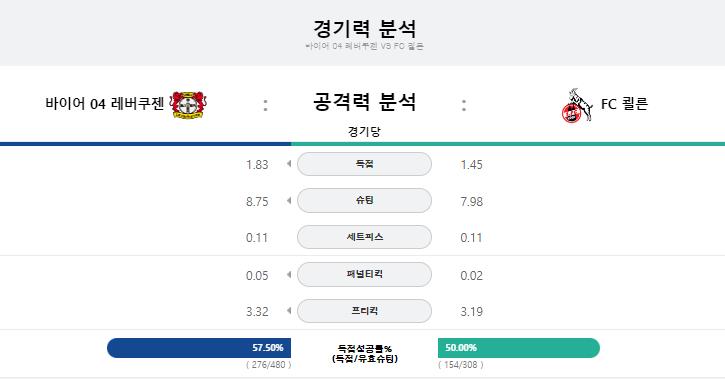The height and width of the screenshot is (379, 725).
Task: Click the arrow beside the 슈팅 pill
Action: click(289, 201)
